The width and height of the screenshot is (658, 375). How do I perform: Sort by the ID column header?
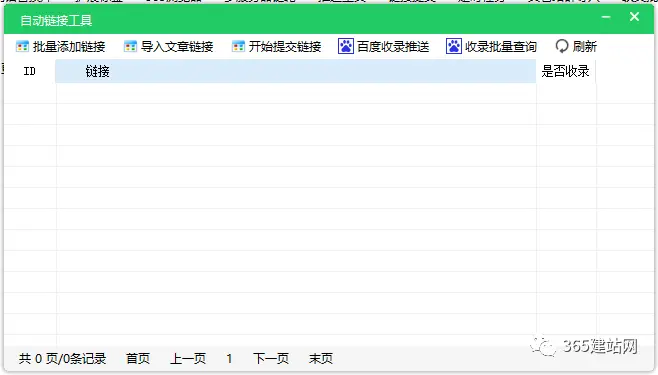tap(29, 71)
